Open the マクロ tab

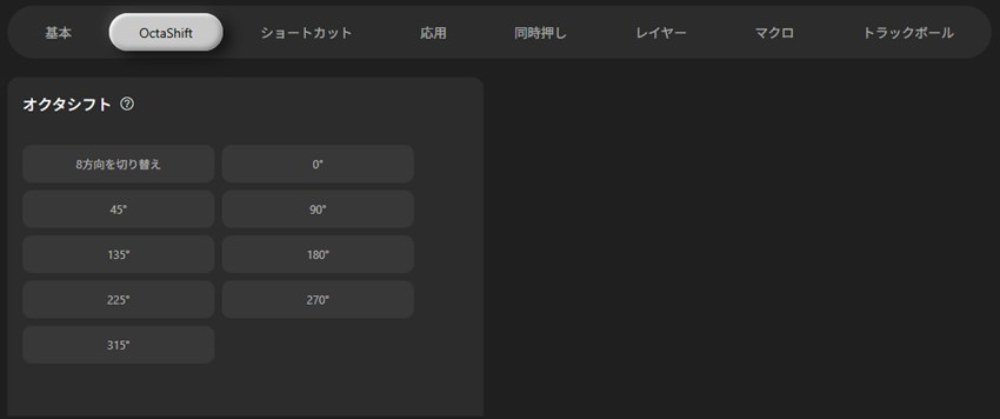pos(774,33)
